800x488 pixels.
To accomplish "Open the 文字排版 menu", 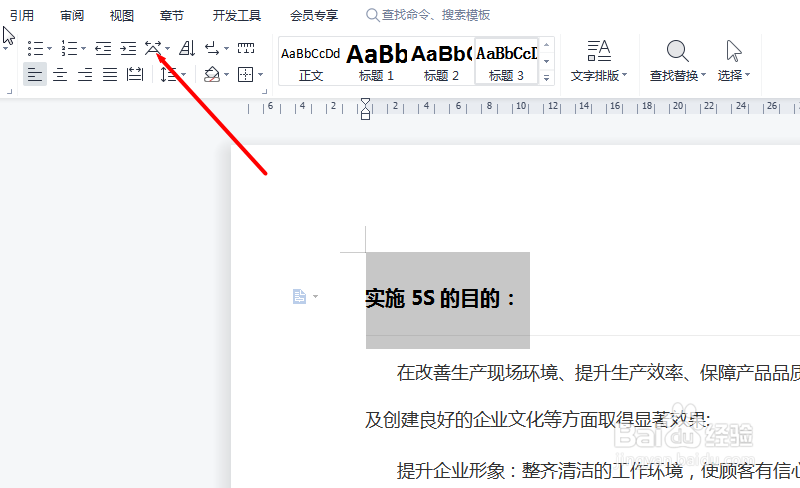I will click(598, 61).
